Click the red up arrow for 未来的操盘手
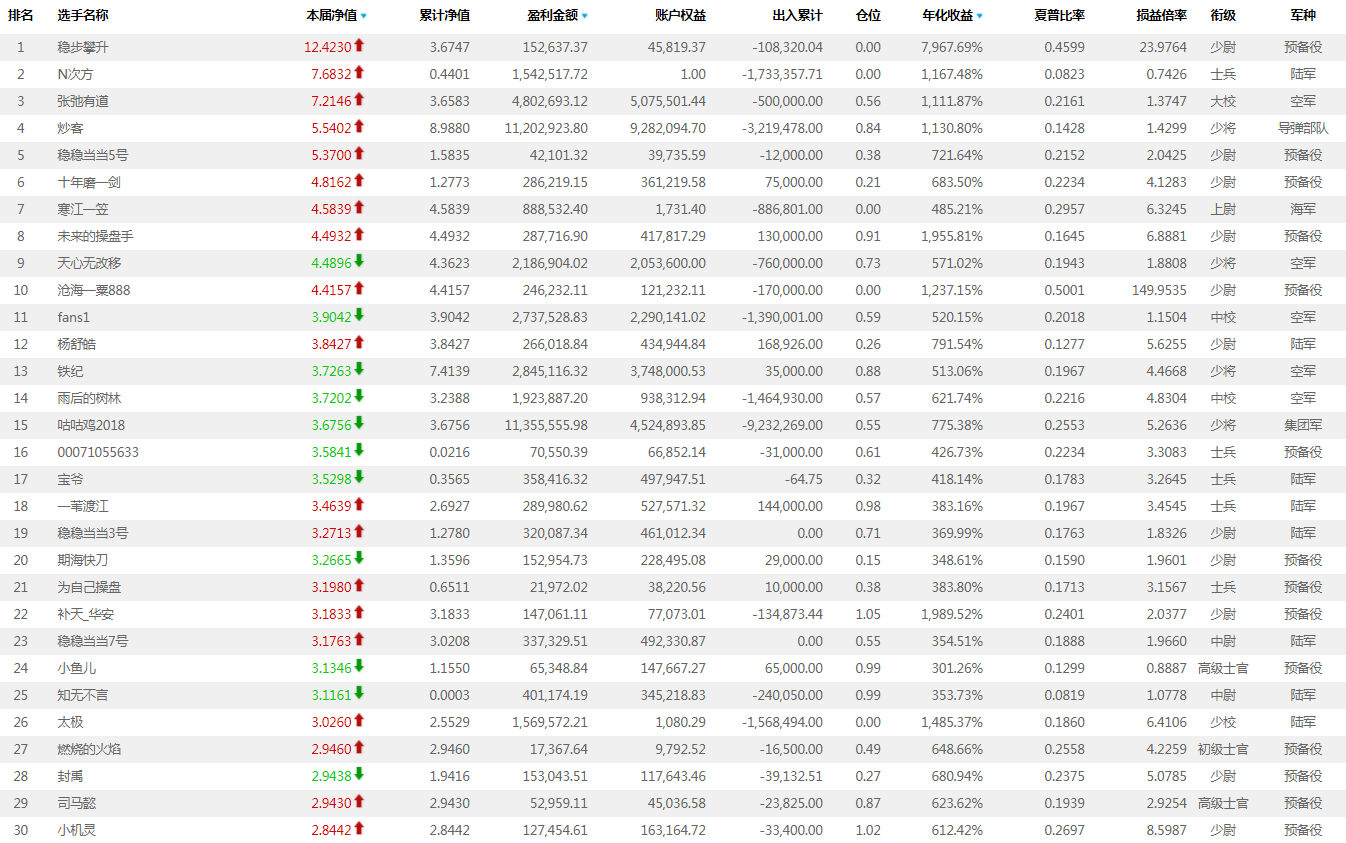 (x=359, y=235)
